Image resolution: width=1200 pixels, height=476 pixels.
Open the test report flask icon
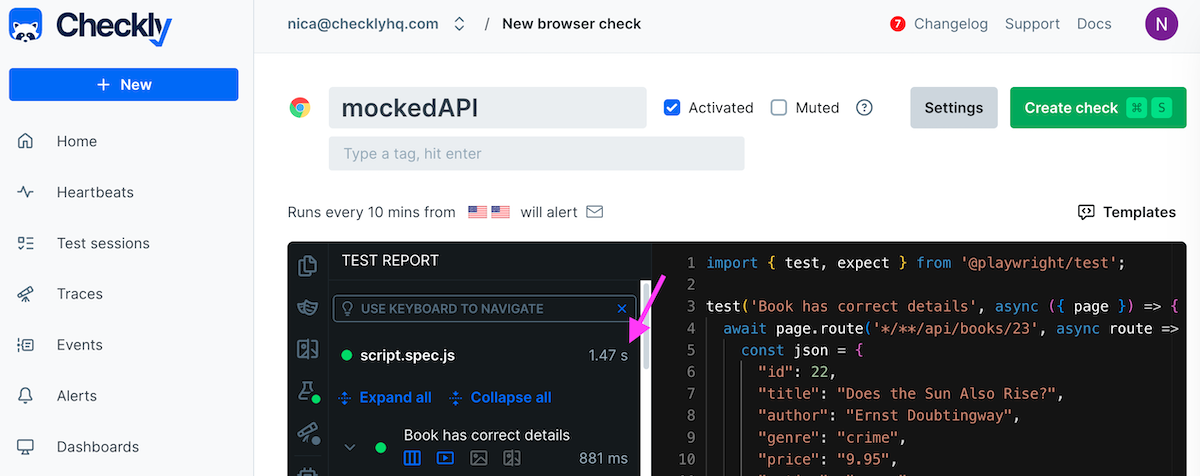tap(308, 391)
